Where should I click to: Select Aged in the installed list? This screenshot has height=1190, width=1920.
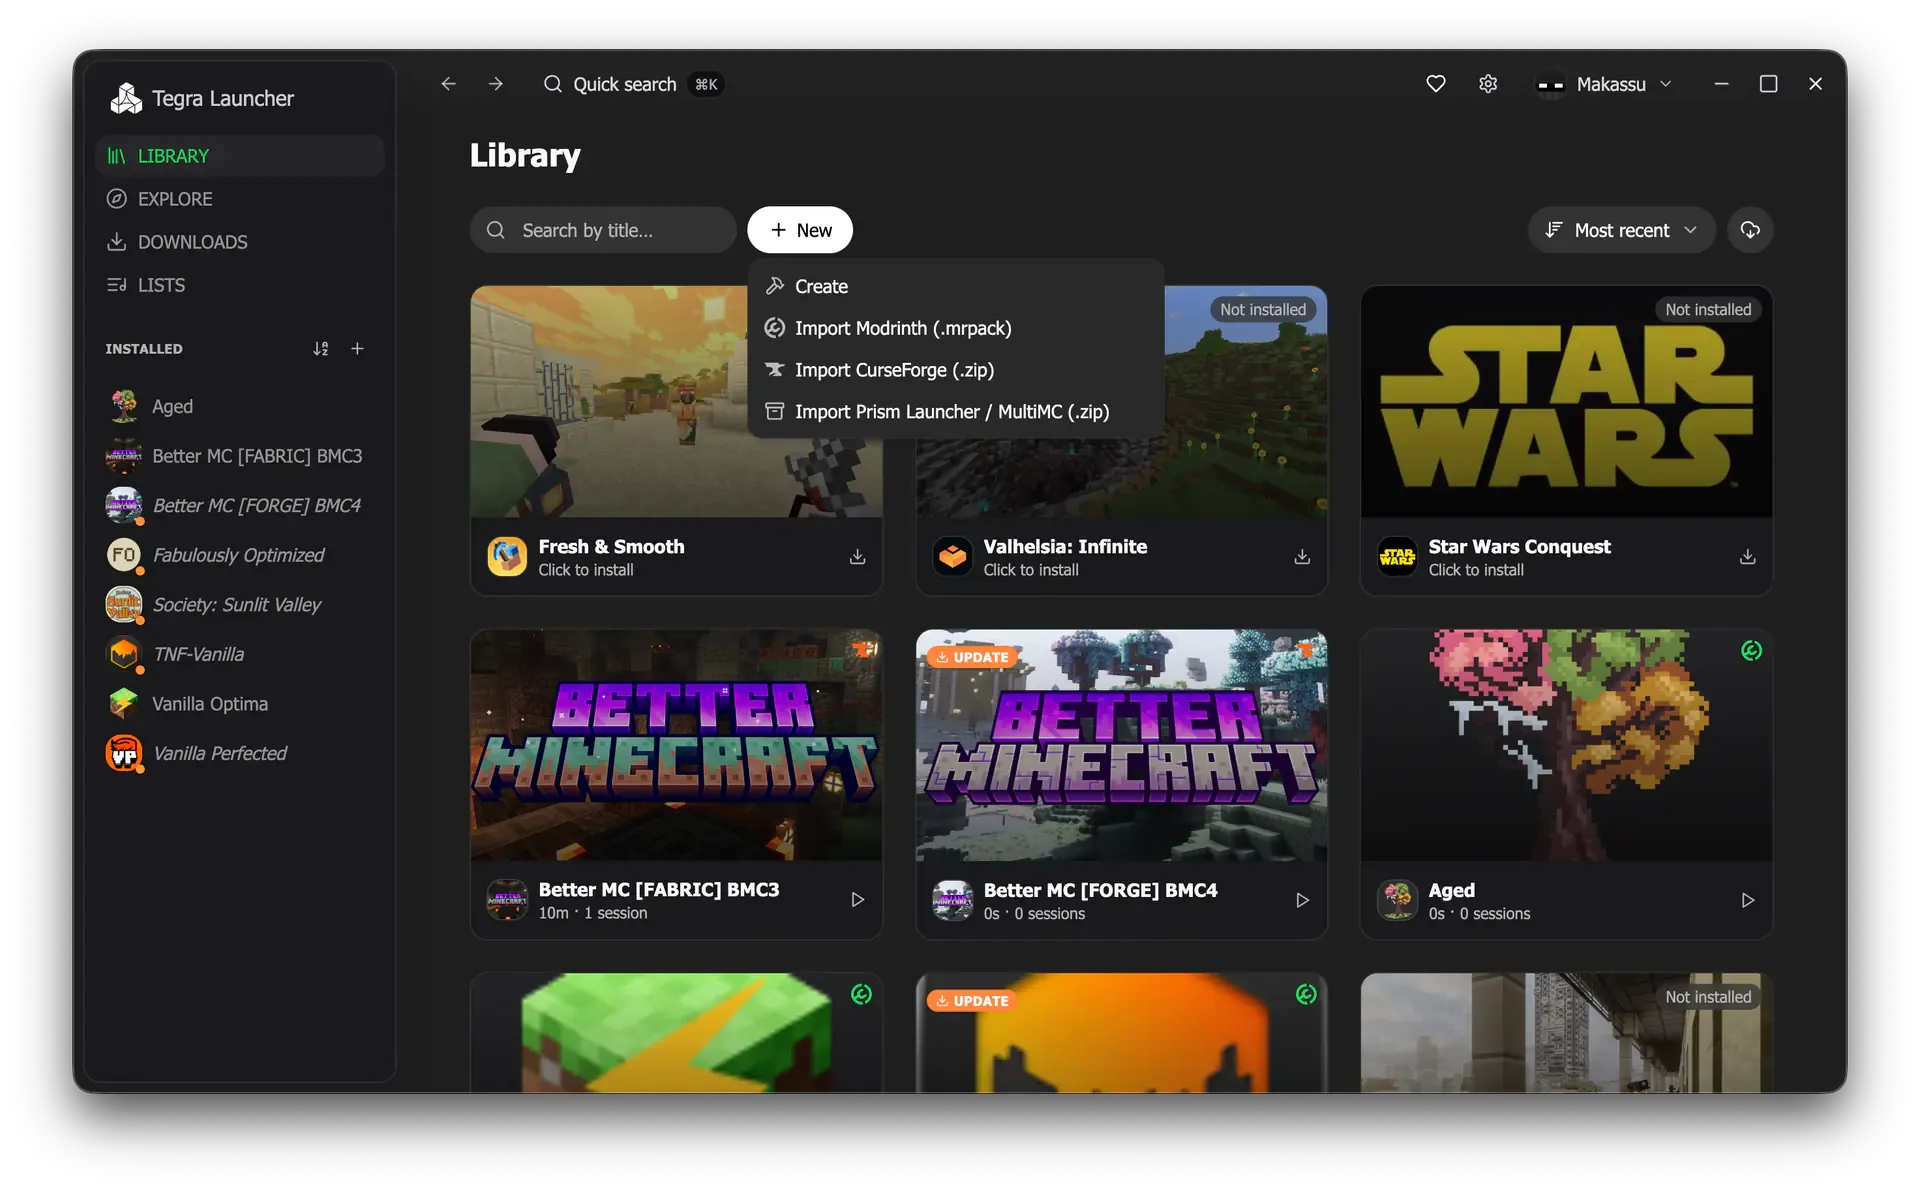coord(240,406)
